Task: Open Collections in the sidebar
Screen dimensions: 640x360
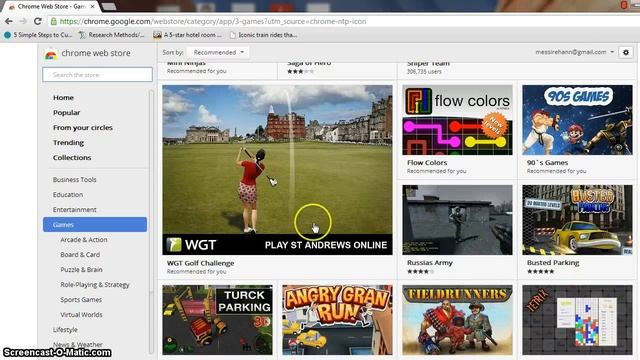Action: click(72, 158)
